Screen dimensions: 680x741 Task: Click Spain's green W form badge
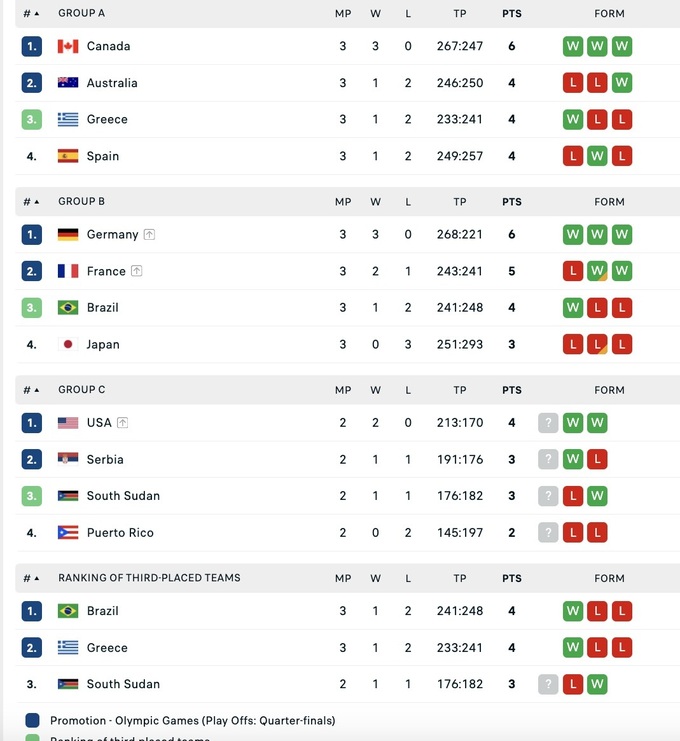tap(597, 156)
